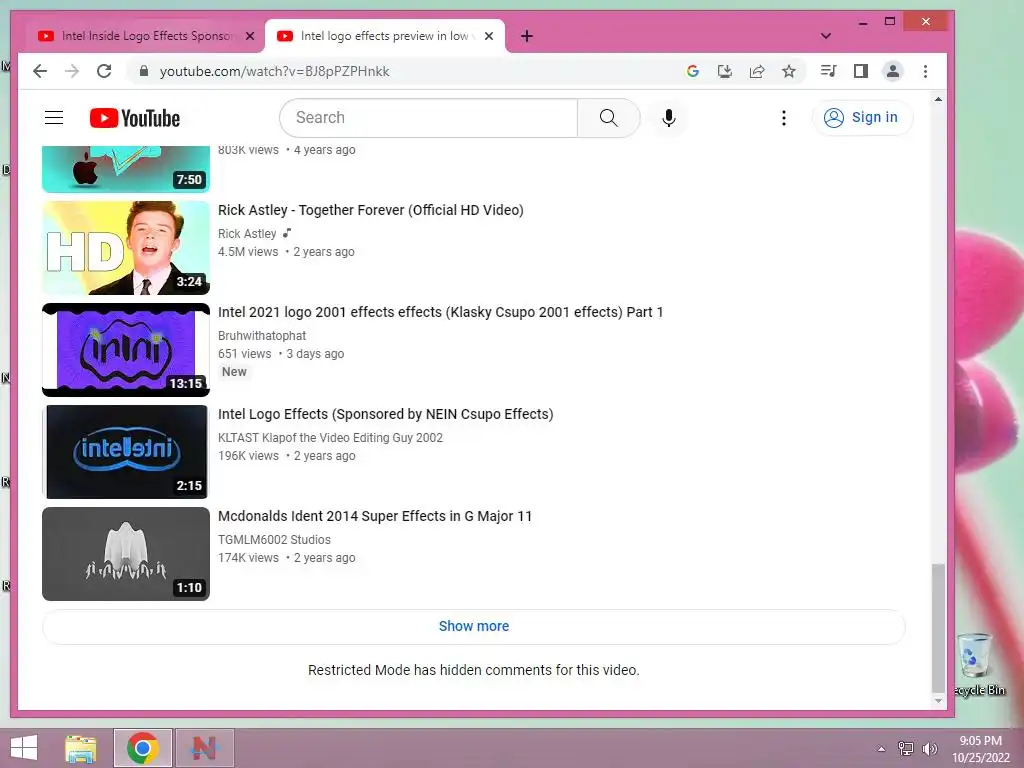1024x768 pixels.
Task: Open the Windows Start button
Action: coord(24,748)
